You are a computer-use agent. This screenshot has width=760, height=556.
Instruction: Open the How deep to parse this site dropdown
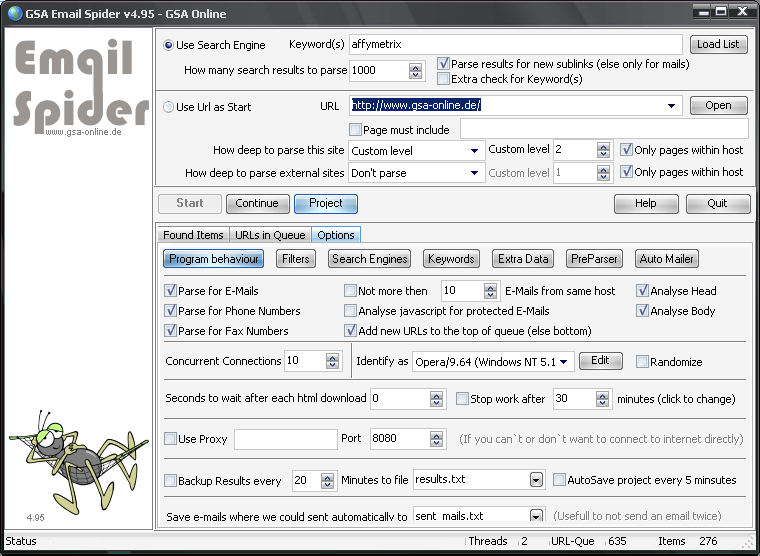(416, 151)
